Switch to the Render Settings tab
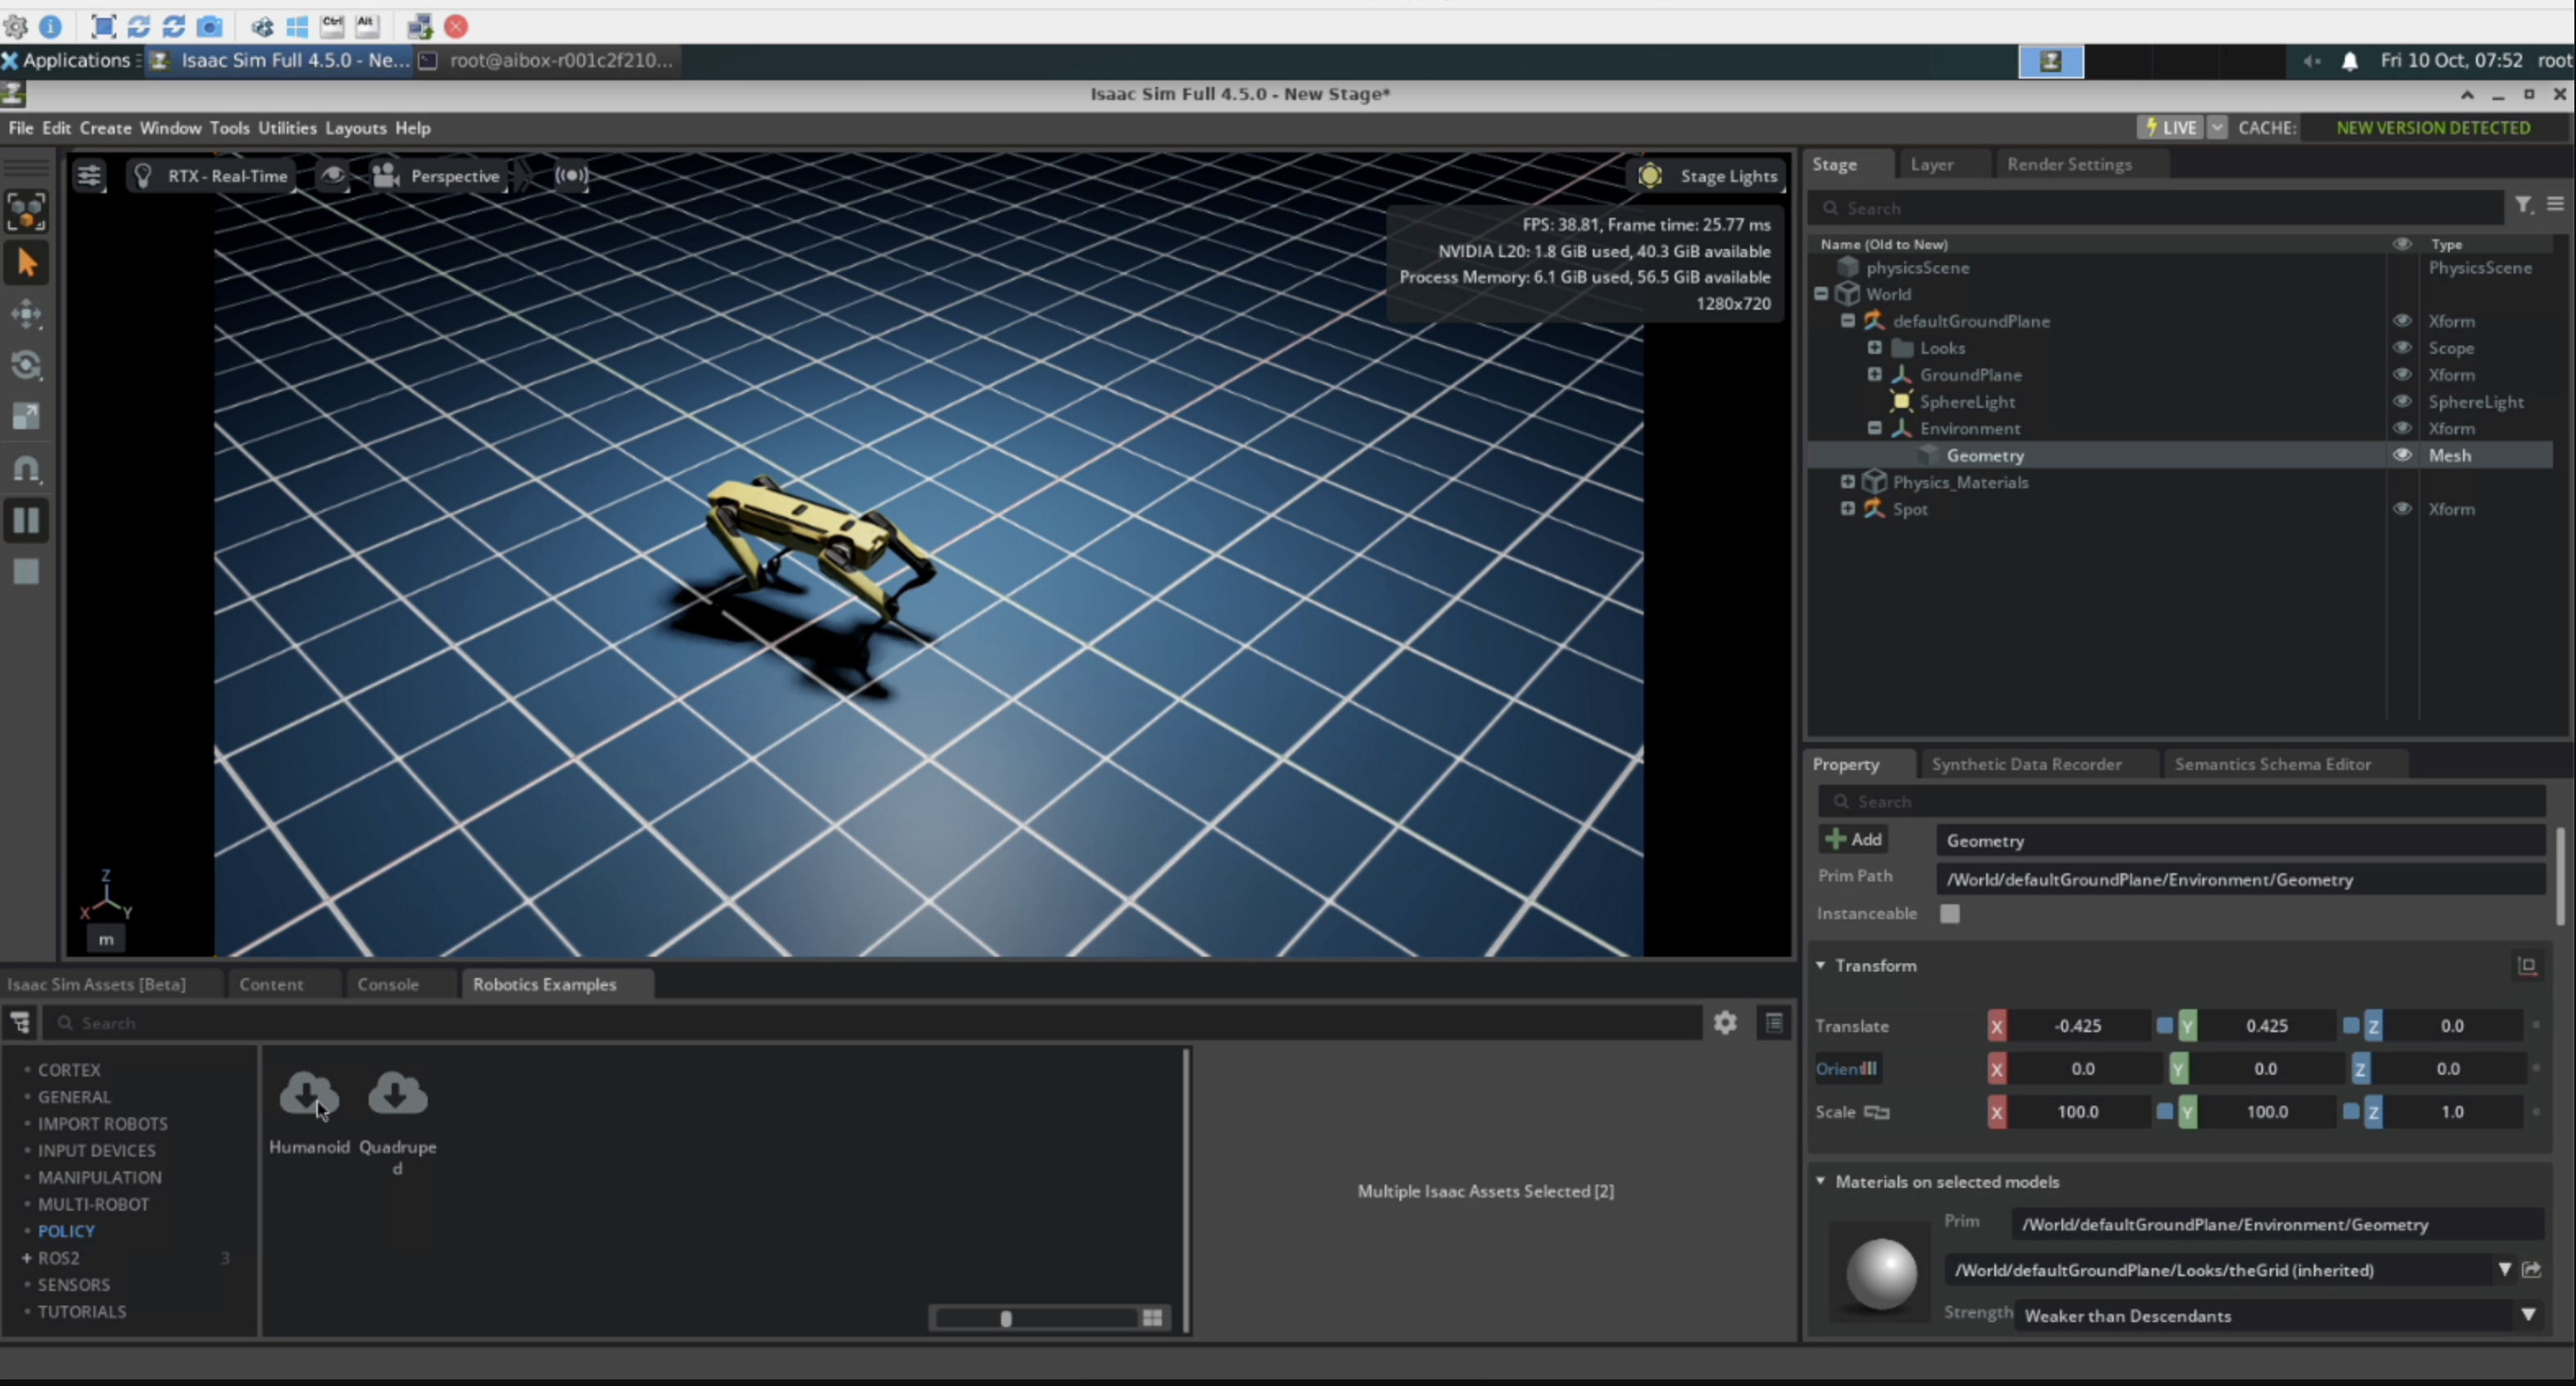 click(x=2068, y=164)
